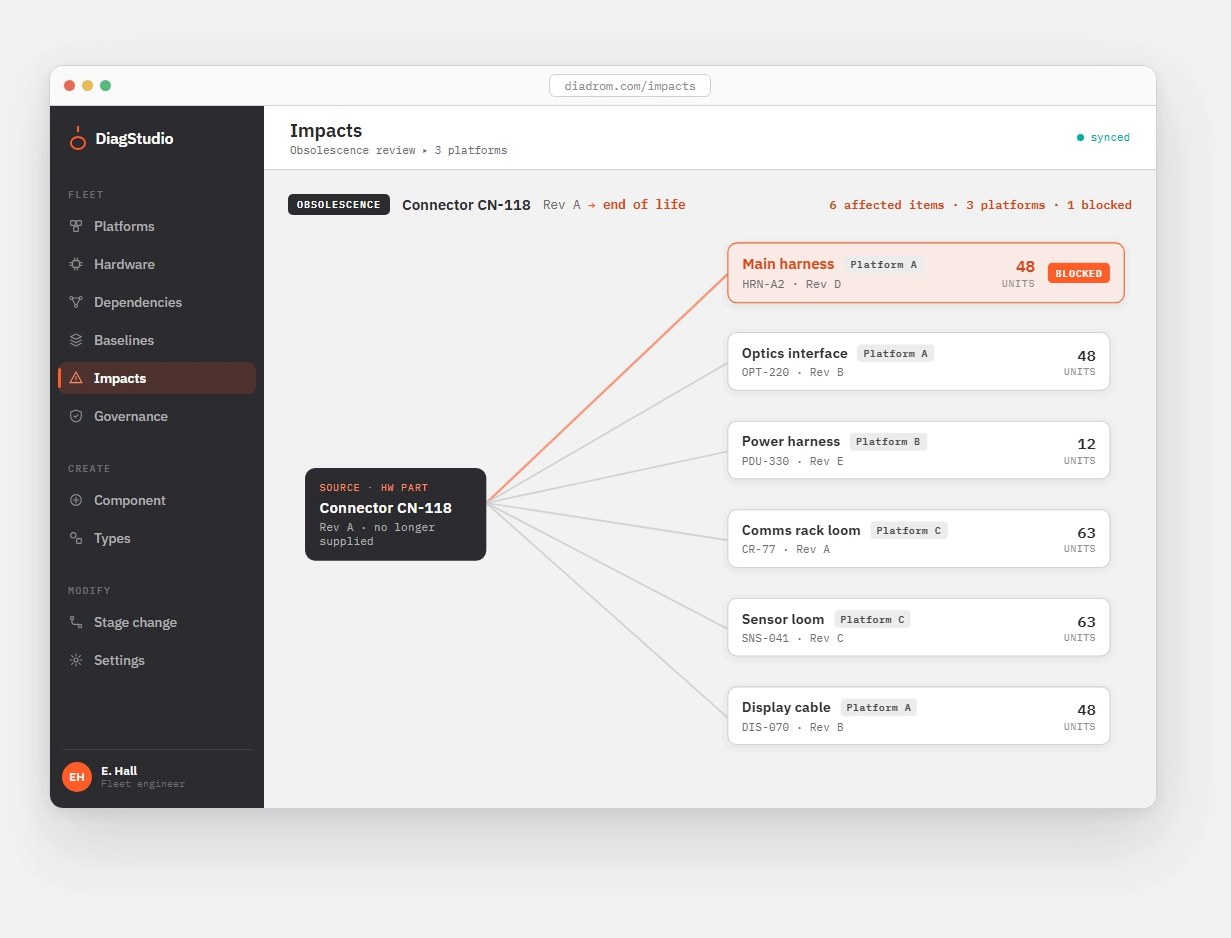Select the Power harness card

coord(919,450)
